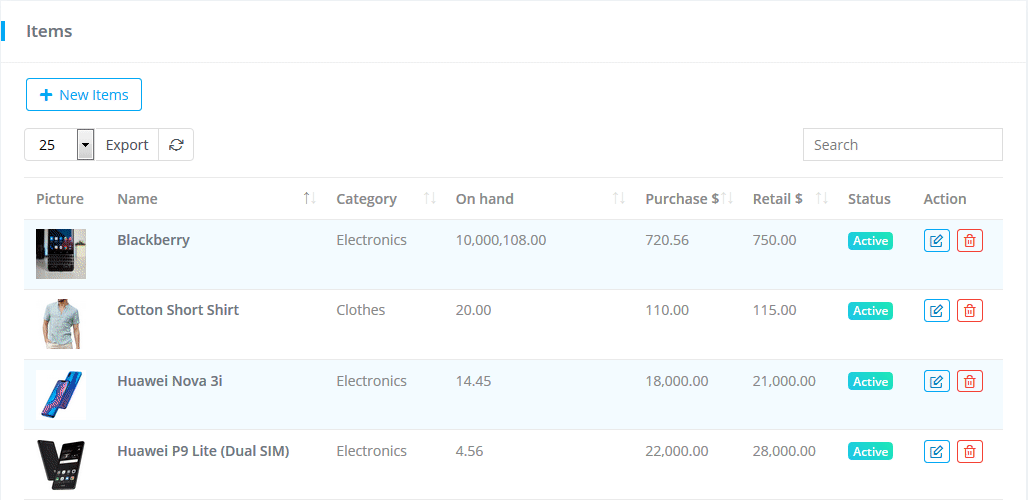
Task: Click edit icon for Cotton Short Shirt
Action: 936,311
